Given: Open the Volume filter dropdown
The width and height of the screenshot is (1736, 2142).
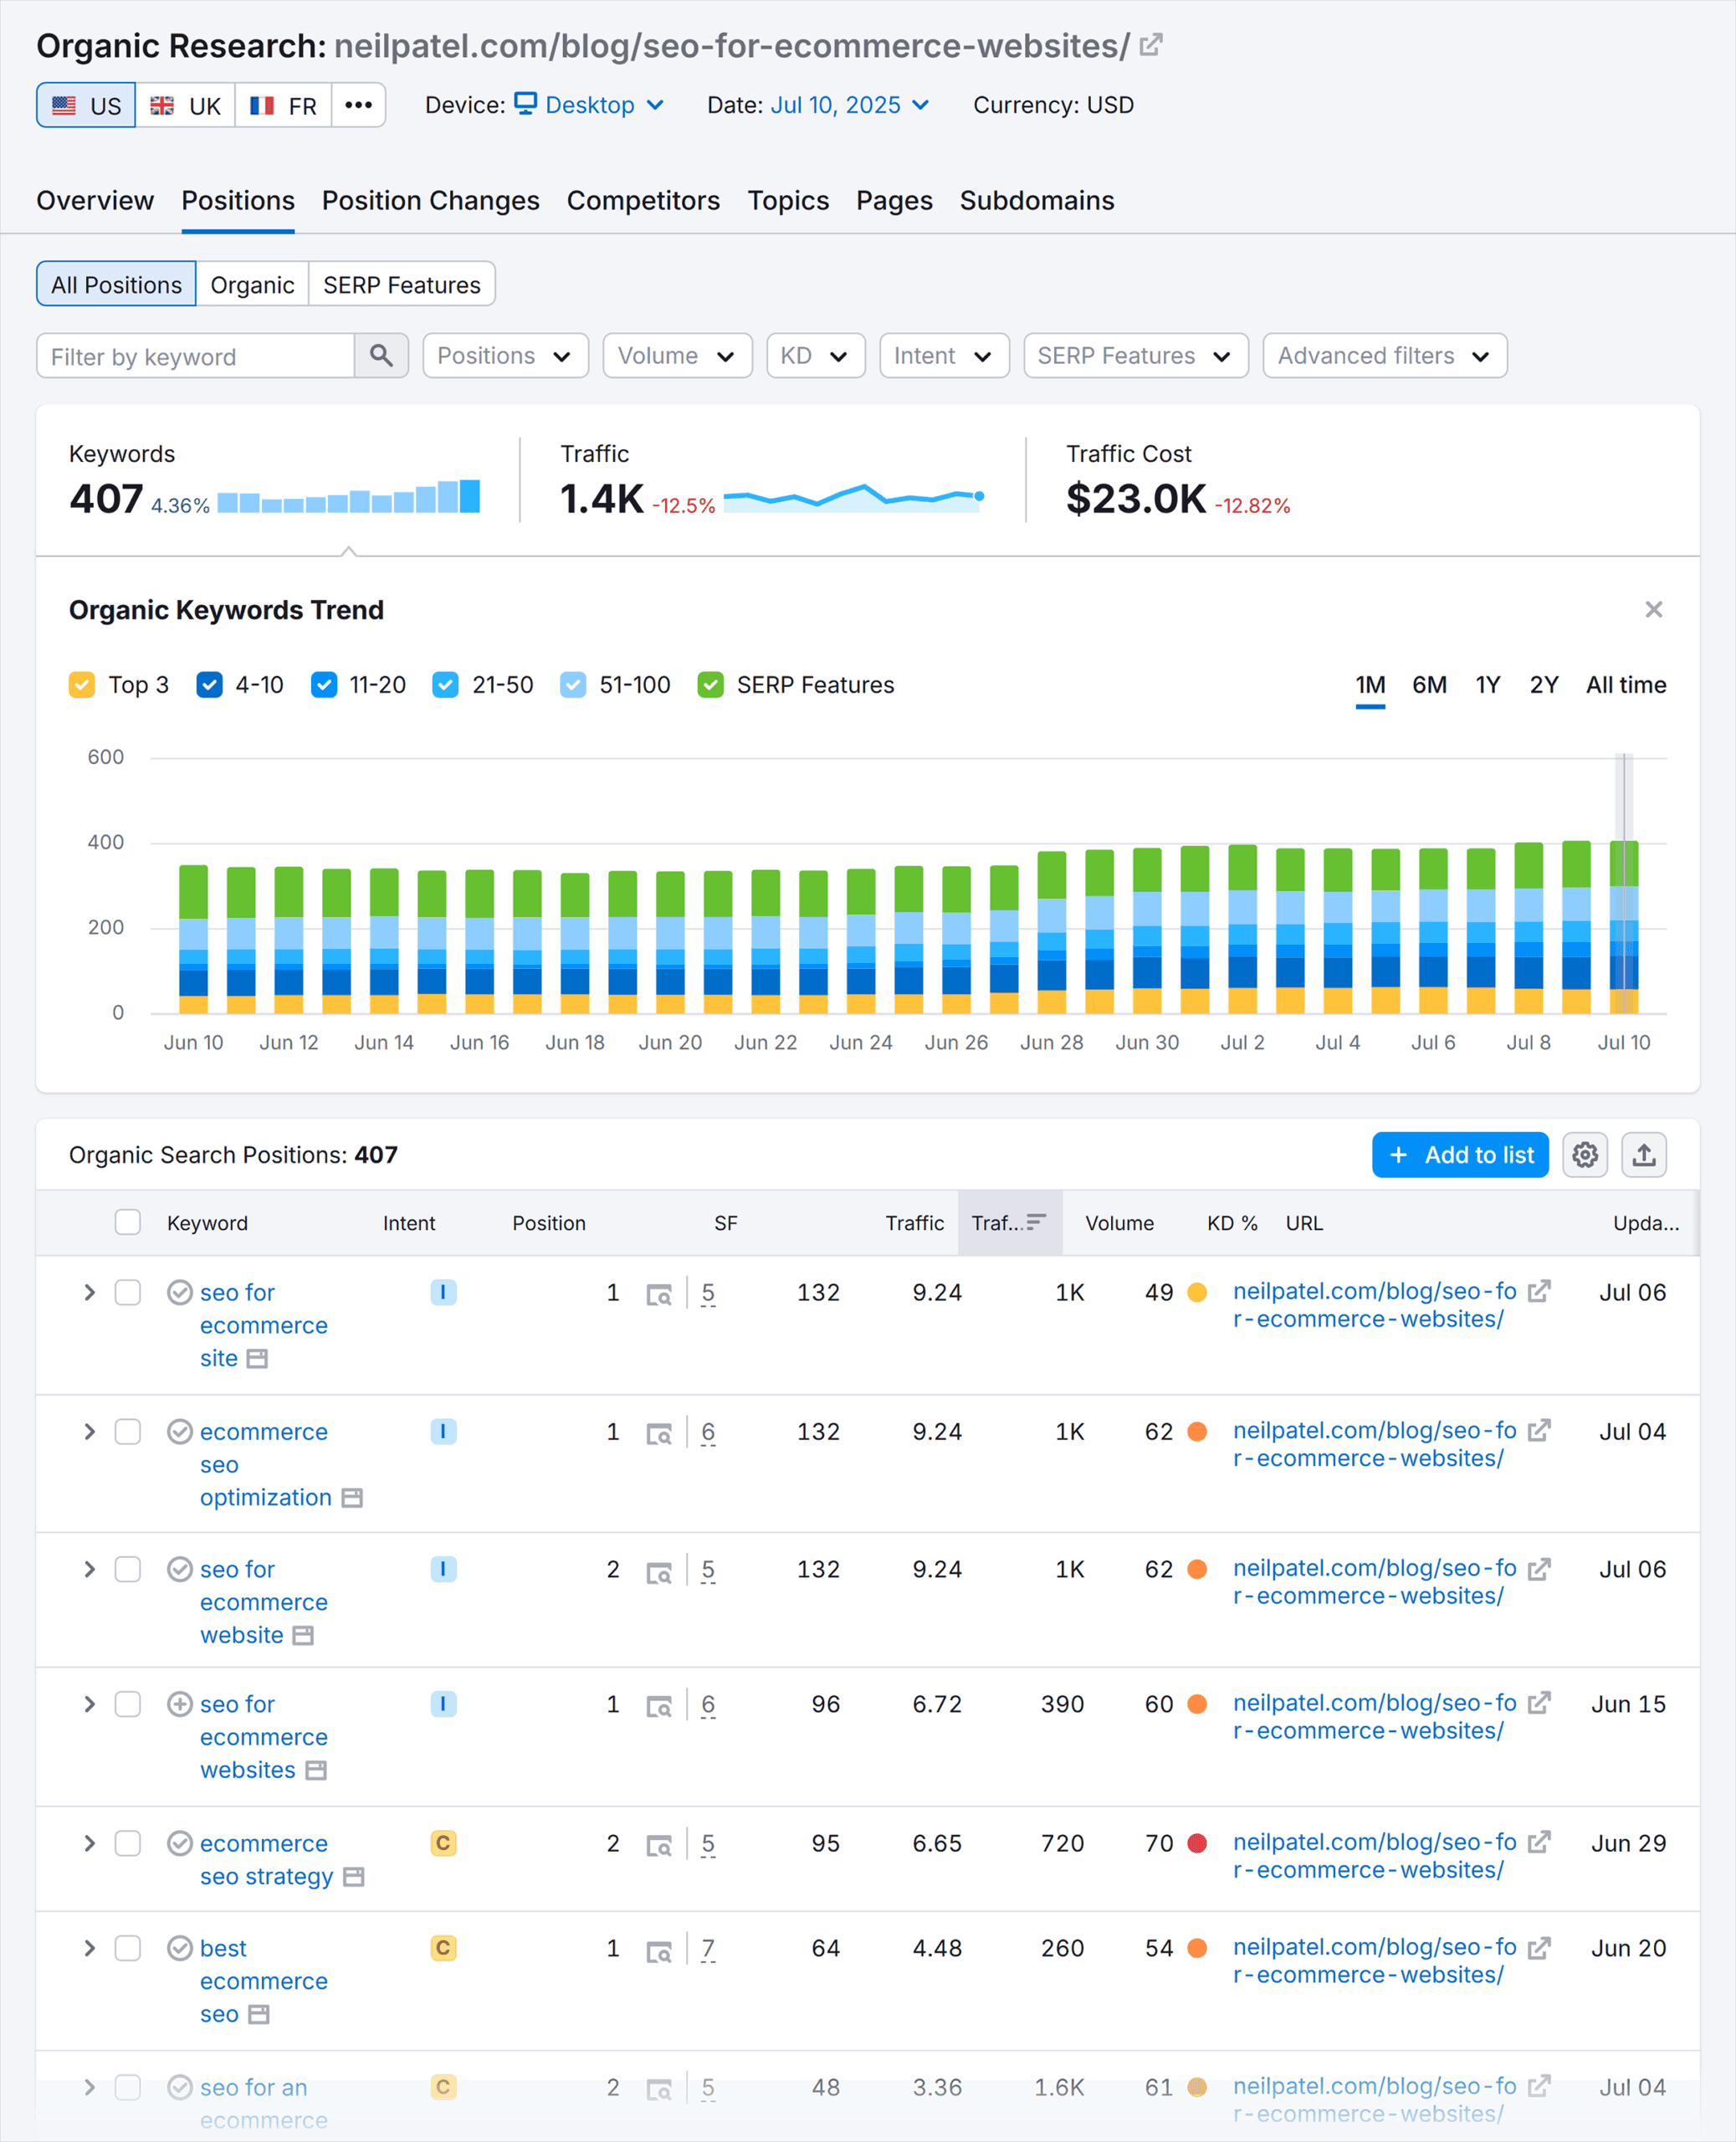Looking at the screenshot, I should 677,355.
